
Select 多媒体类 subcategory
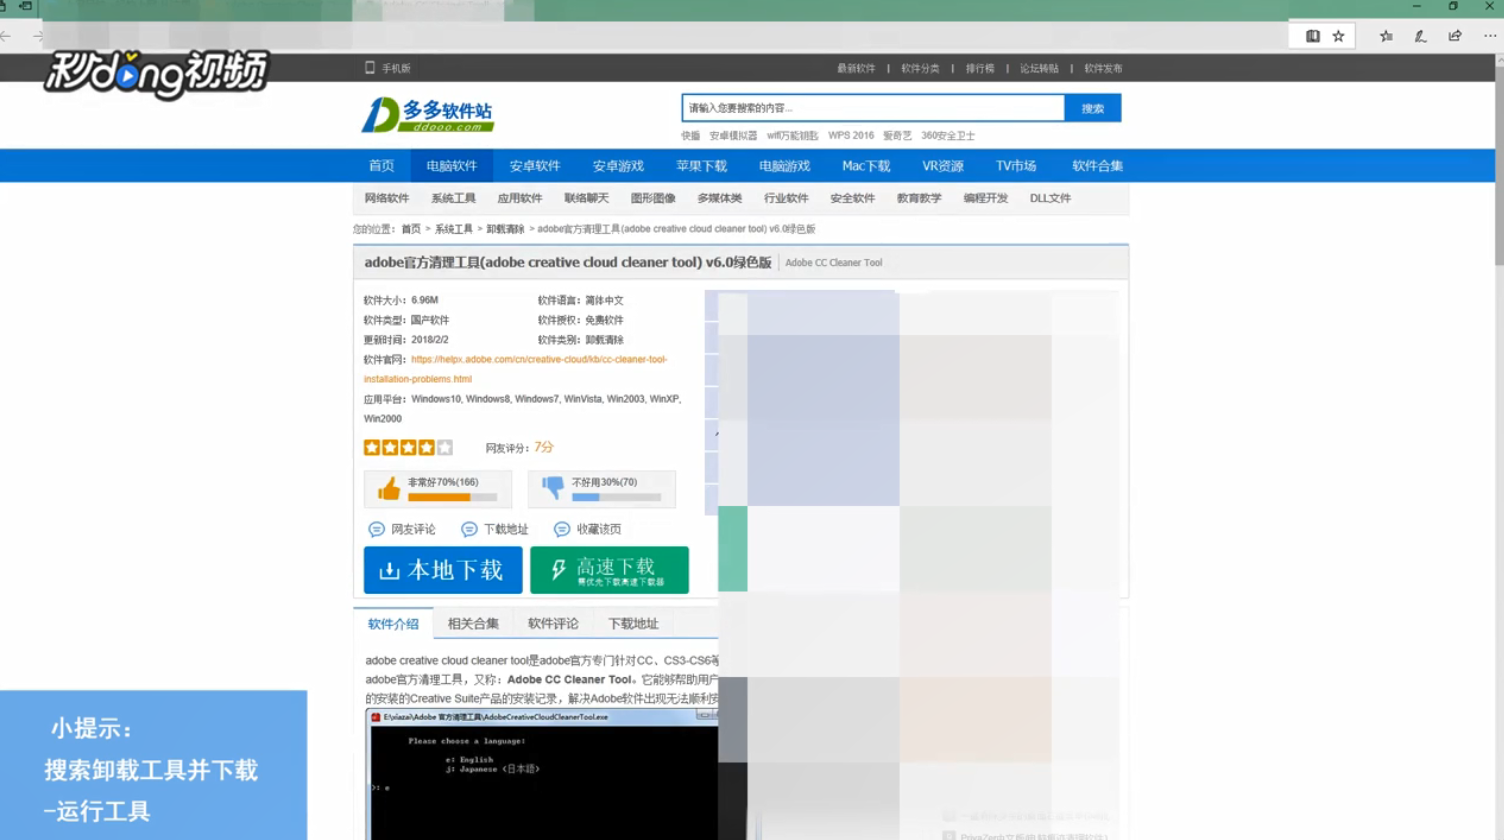(x=720, y=198)
